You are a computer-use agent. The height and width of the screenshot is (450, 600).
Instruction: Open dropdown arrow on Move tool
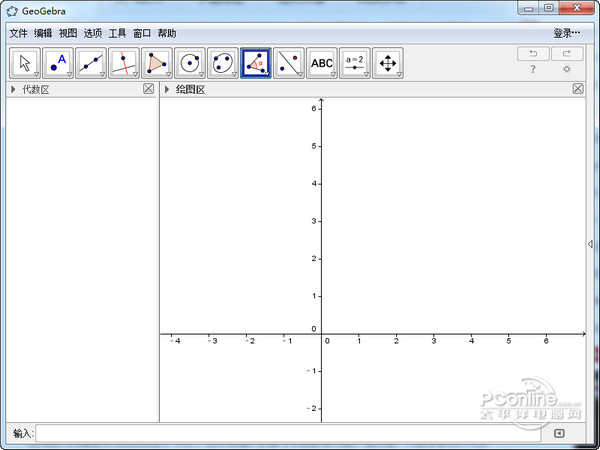37,74
